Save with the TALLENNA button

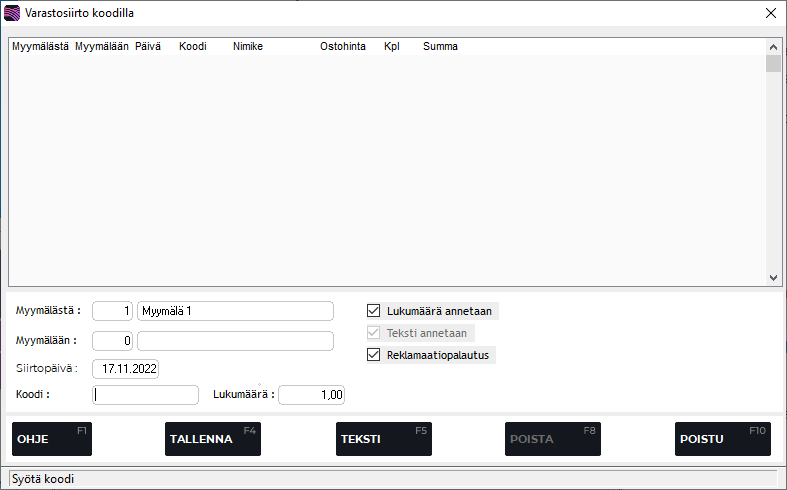click(212, 439)
